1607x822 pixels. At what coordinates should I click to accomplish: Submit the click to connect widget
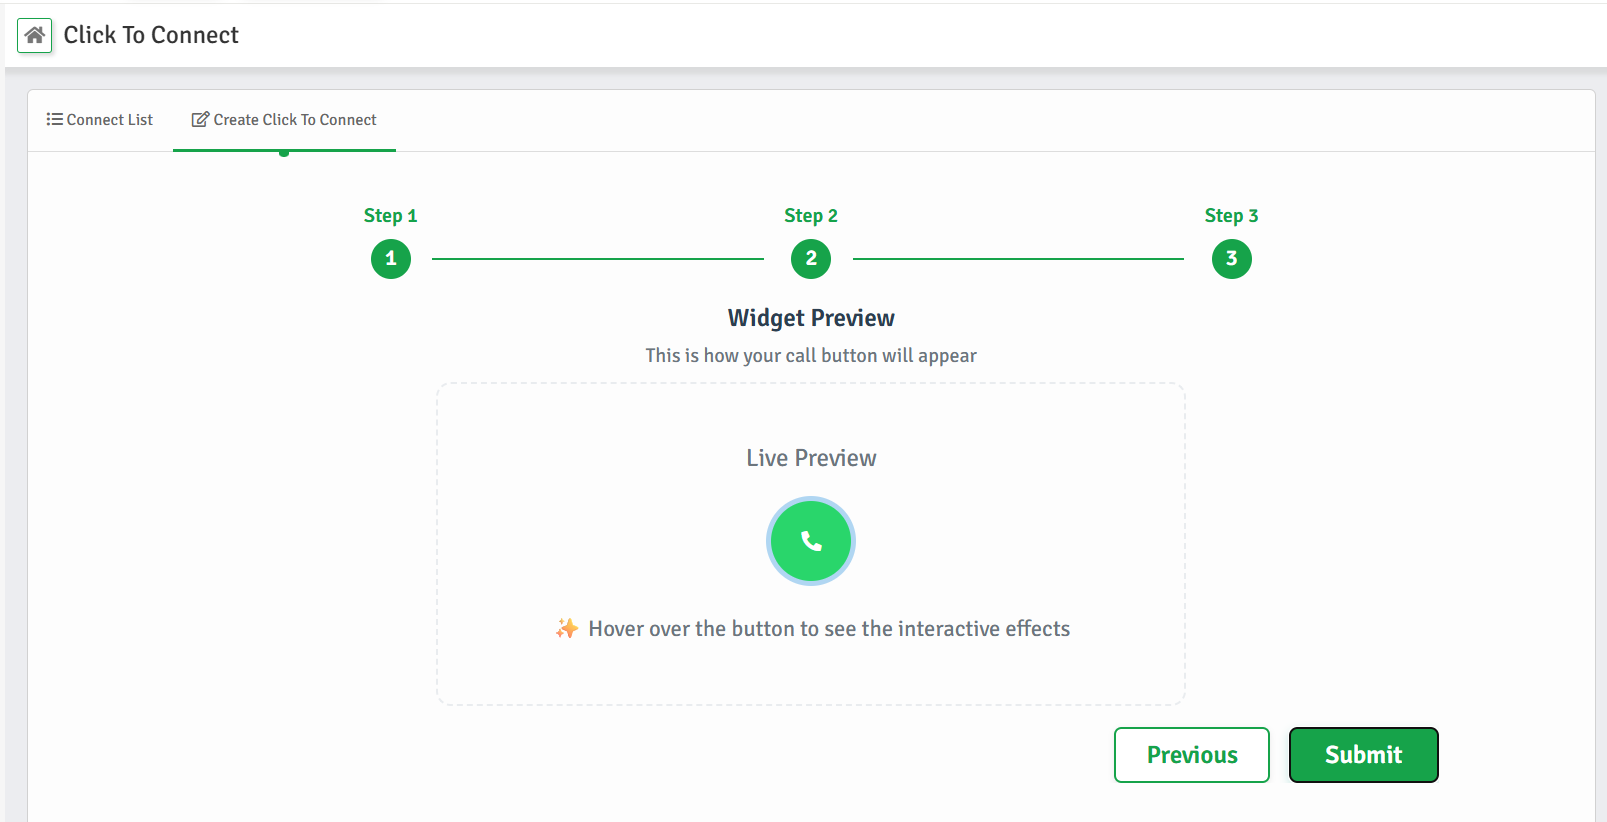[1363, 755]
